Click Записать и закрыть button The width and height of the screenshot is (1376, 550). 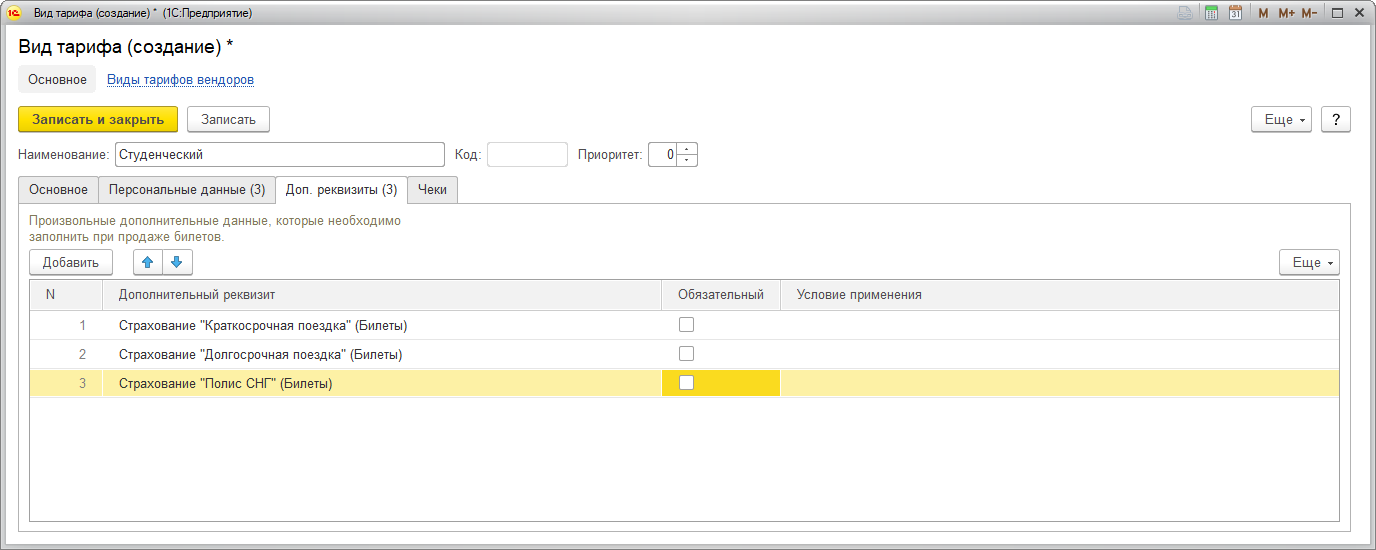(98, 119)
